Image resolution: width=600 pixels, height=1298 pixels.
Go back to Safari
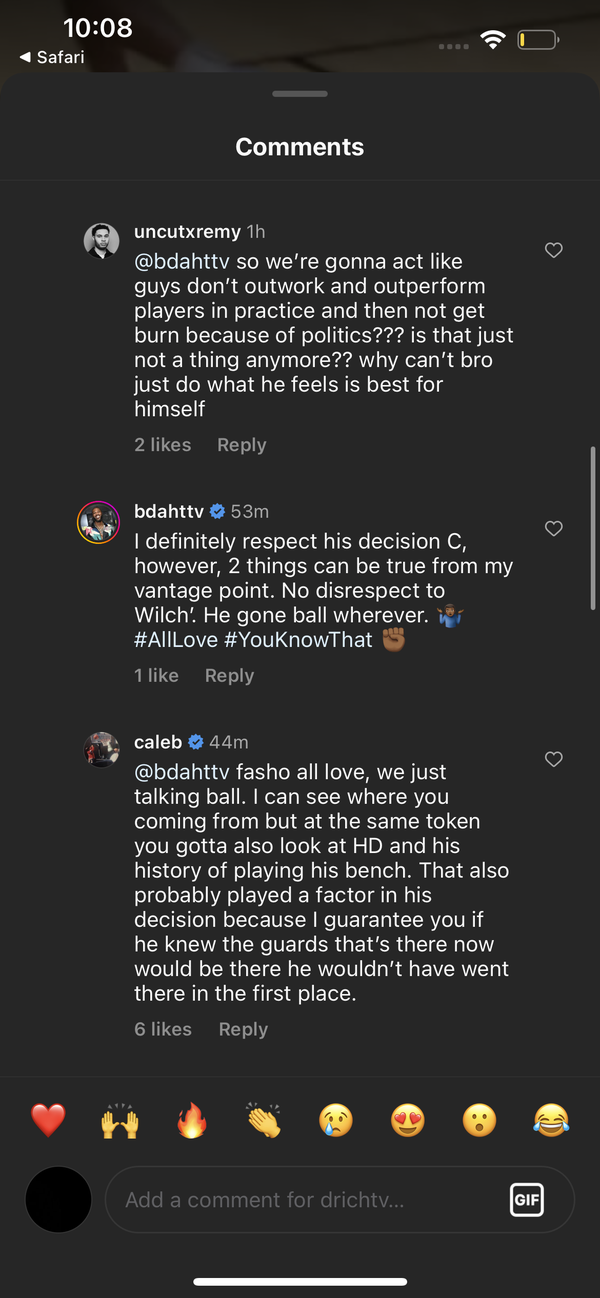[52, 58]
